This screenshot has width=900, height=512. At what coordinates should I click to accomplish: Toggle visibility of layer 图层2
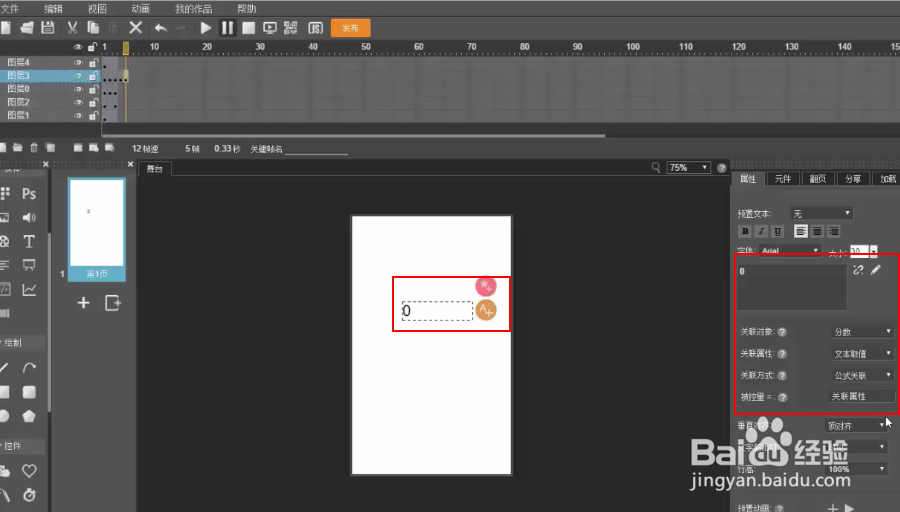(78, 102)
